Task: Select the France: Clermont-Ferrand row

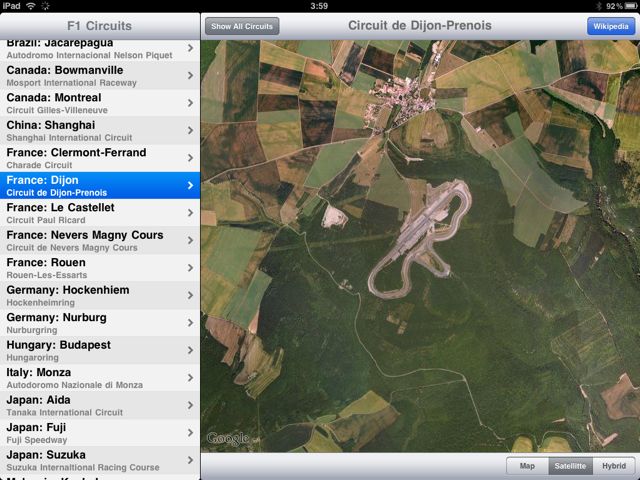Action: (x=100, y=158)
